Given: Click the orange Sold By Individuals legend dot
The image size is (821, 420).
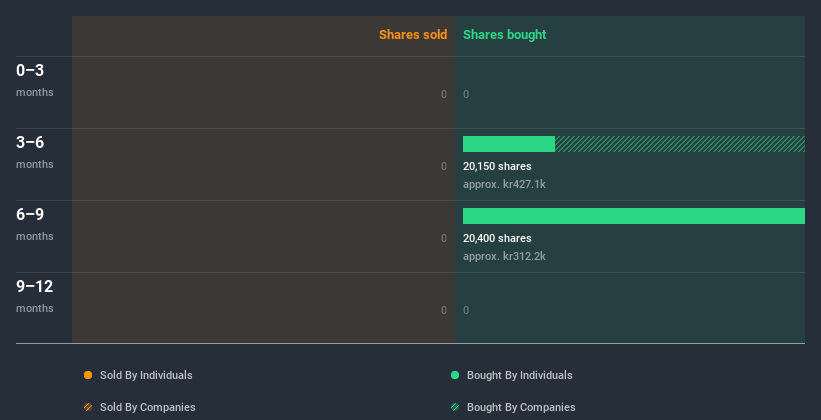Looking at the screenshot, I should pos(88,375).
